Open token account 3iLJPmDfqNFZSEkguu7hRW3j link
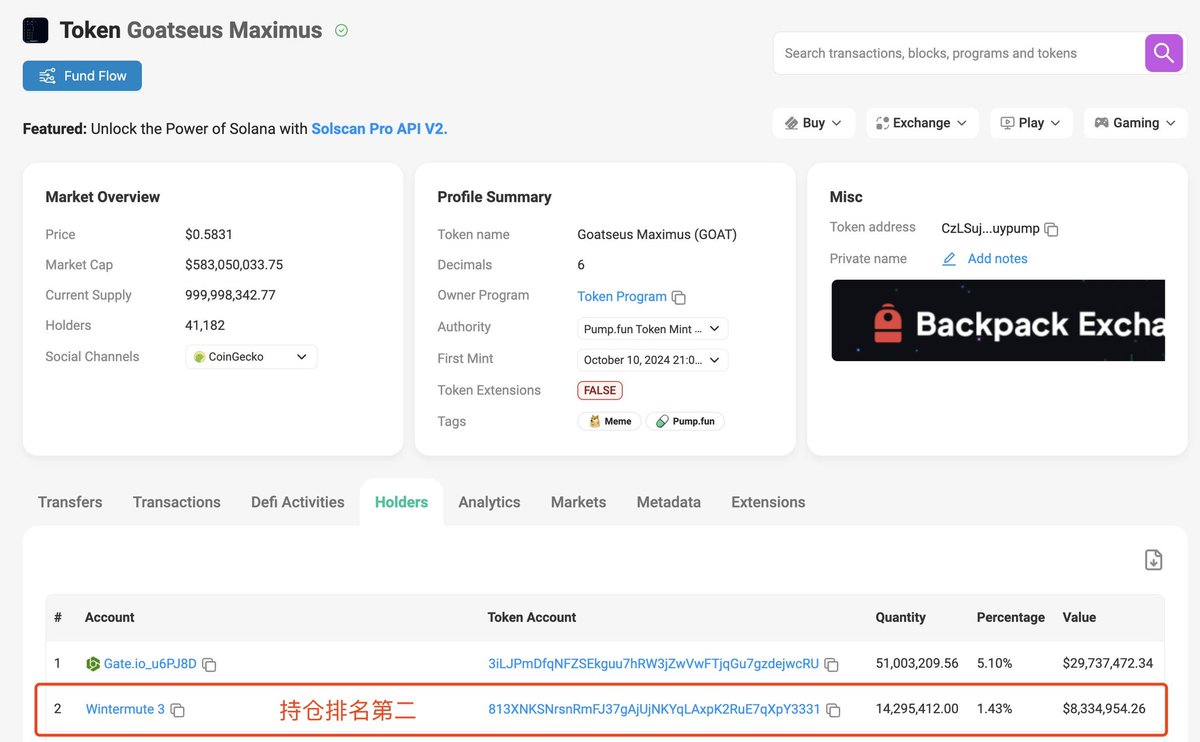 click(653, 663)
